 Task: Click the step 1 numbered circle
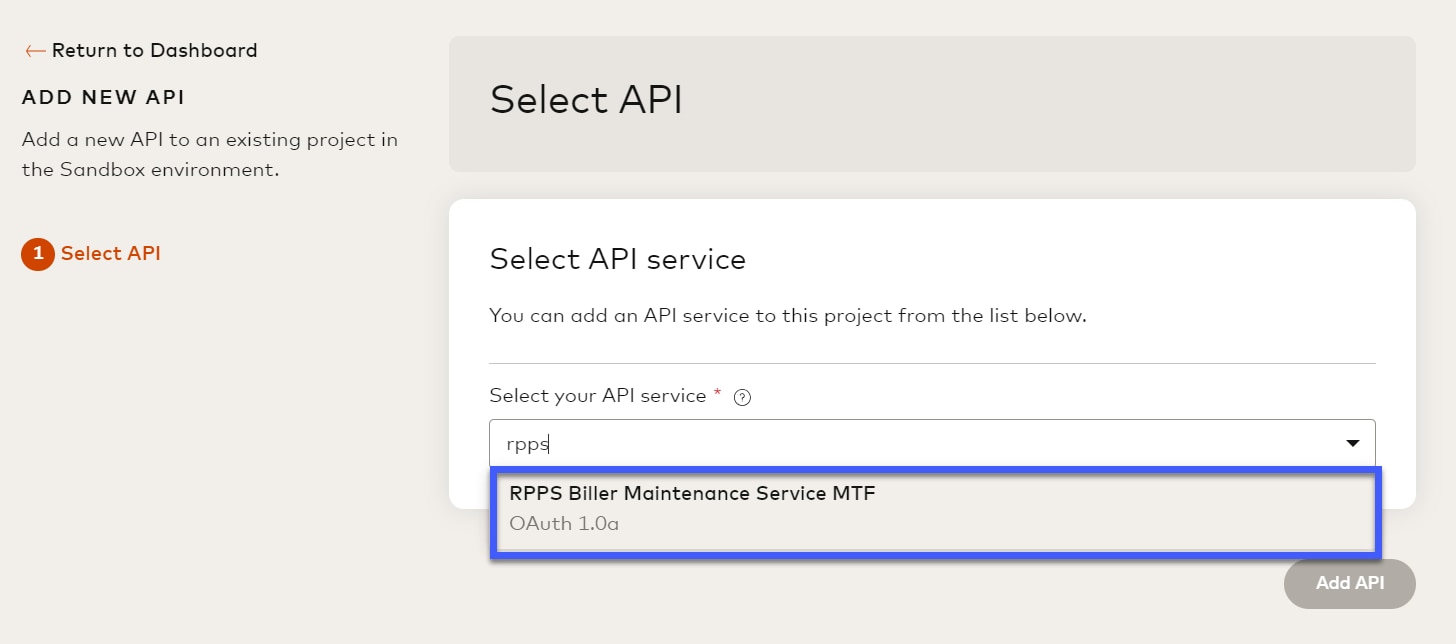pyautogui.click(x=38, y=254)
